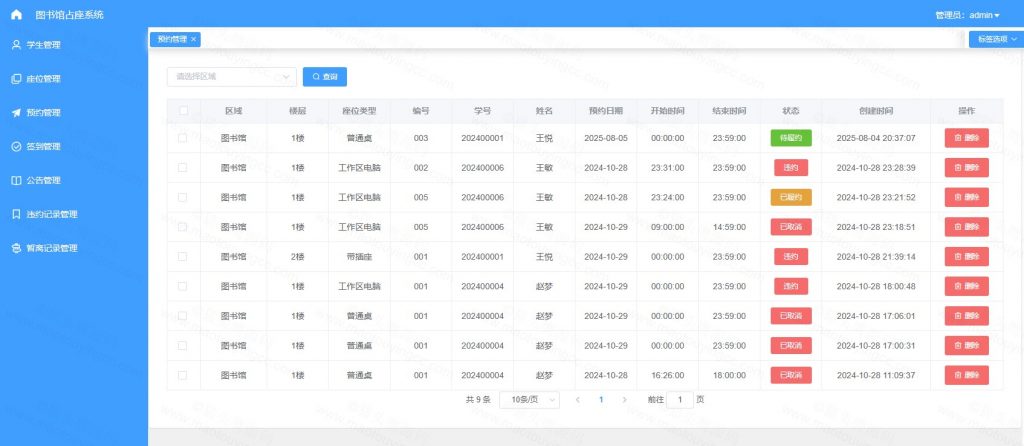This screenshot has width=1024, height=446.
Task: Delete the reservation created 2024-10-28 23:18:51
Action: pos(967,227)
